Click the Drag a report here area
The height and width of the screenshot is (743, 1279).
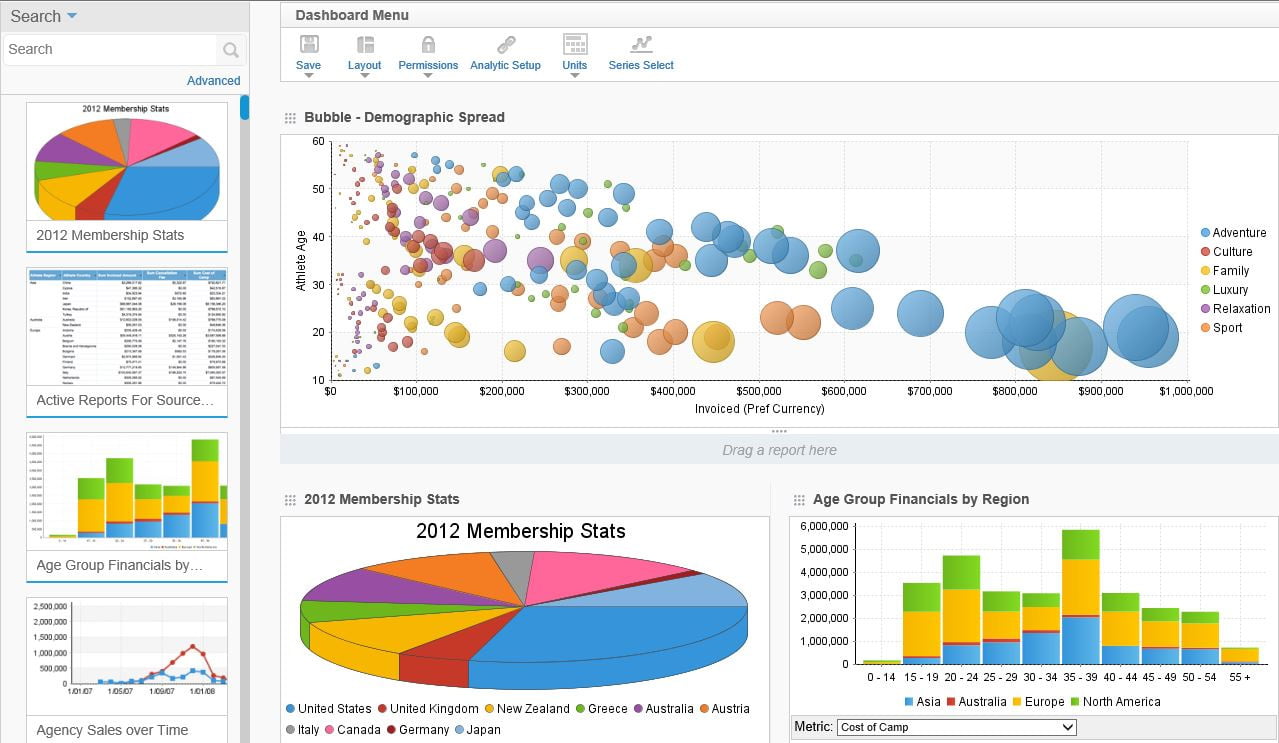779,450
